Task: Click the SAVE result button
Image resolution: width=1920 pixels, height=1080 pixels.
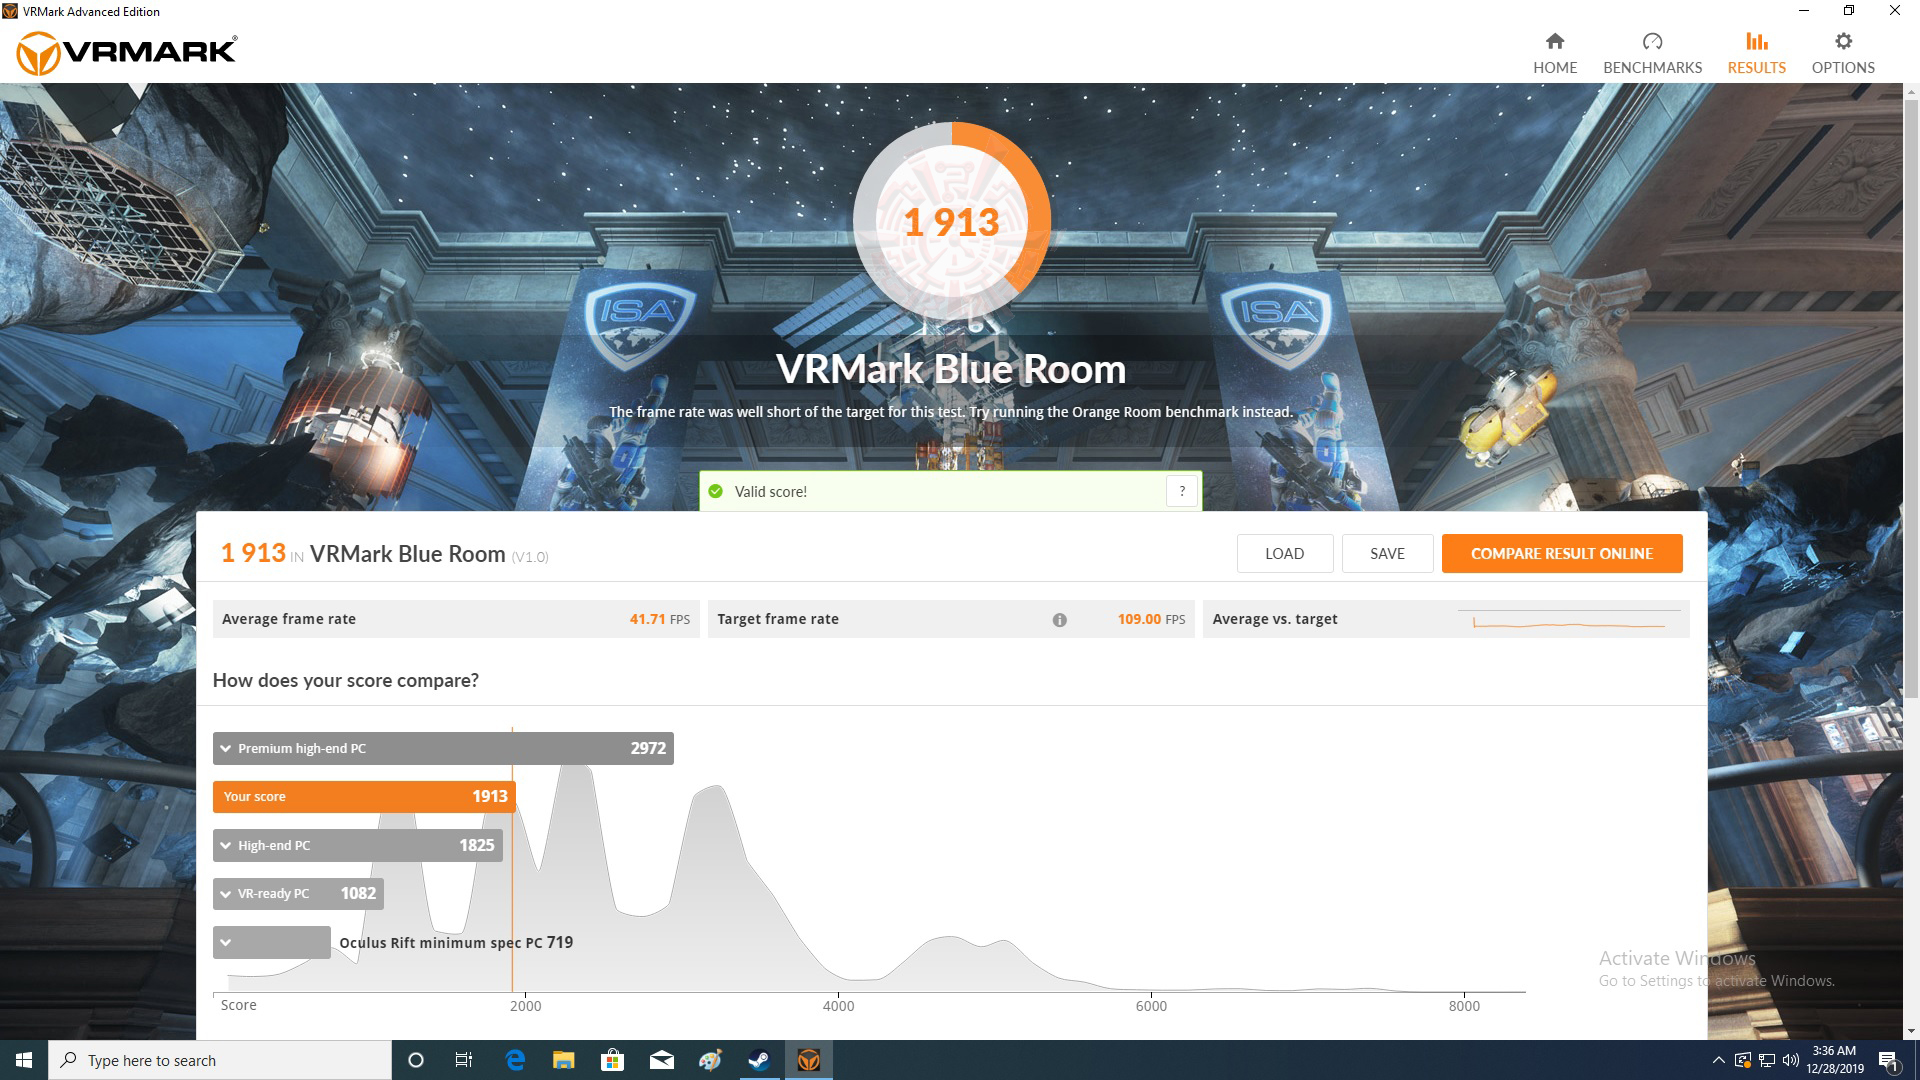Action: pyautogui.click(x=1387, y=553)
